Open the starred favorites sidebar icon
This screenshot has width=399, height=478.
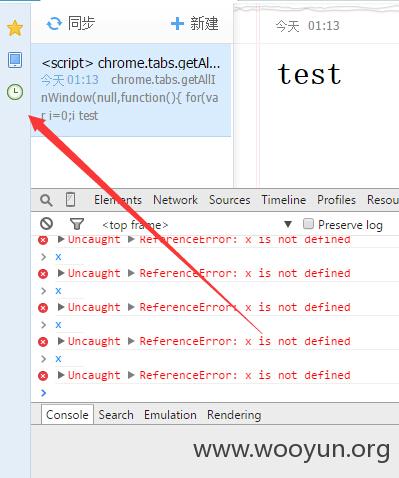pos(15,28)
